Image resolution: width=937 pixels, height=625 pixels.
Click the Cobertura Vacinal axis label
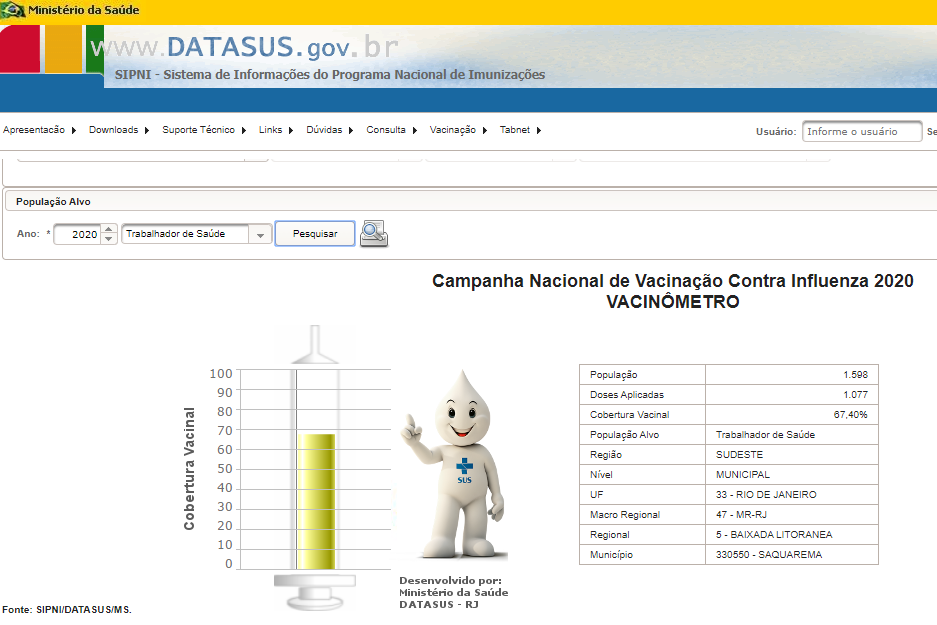189,468
